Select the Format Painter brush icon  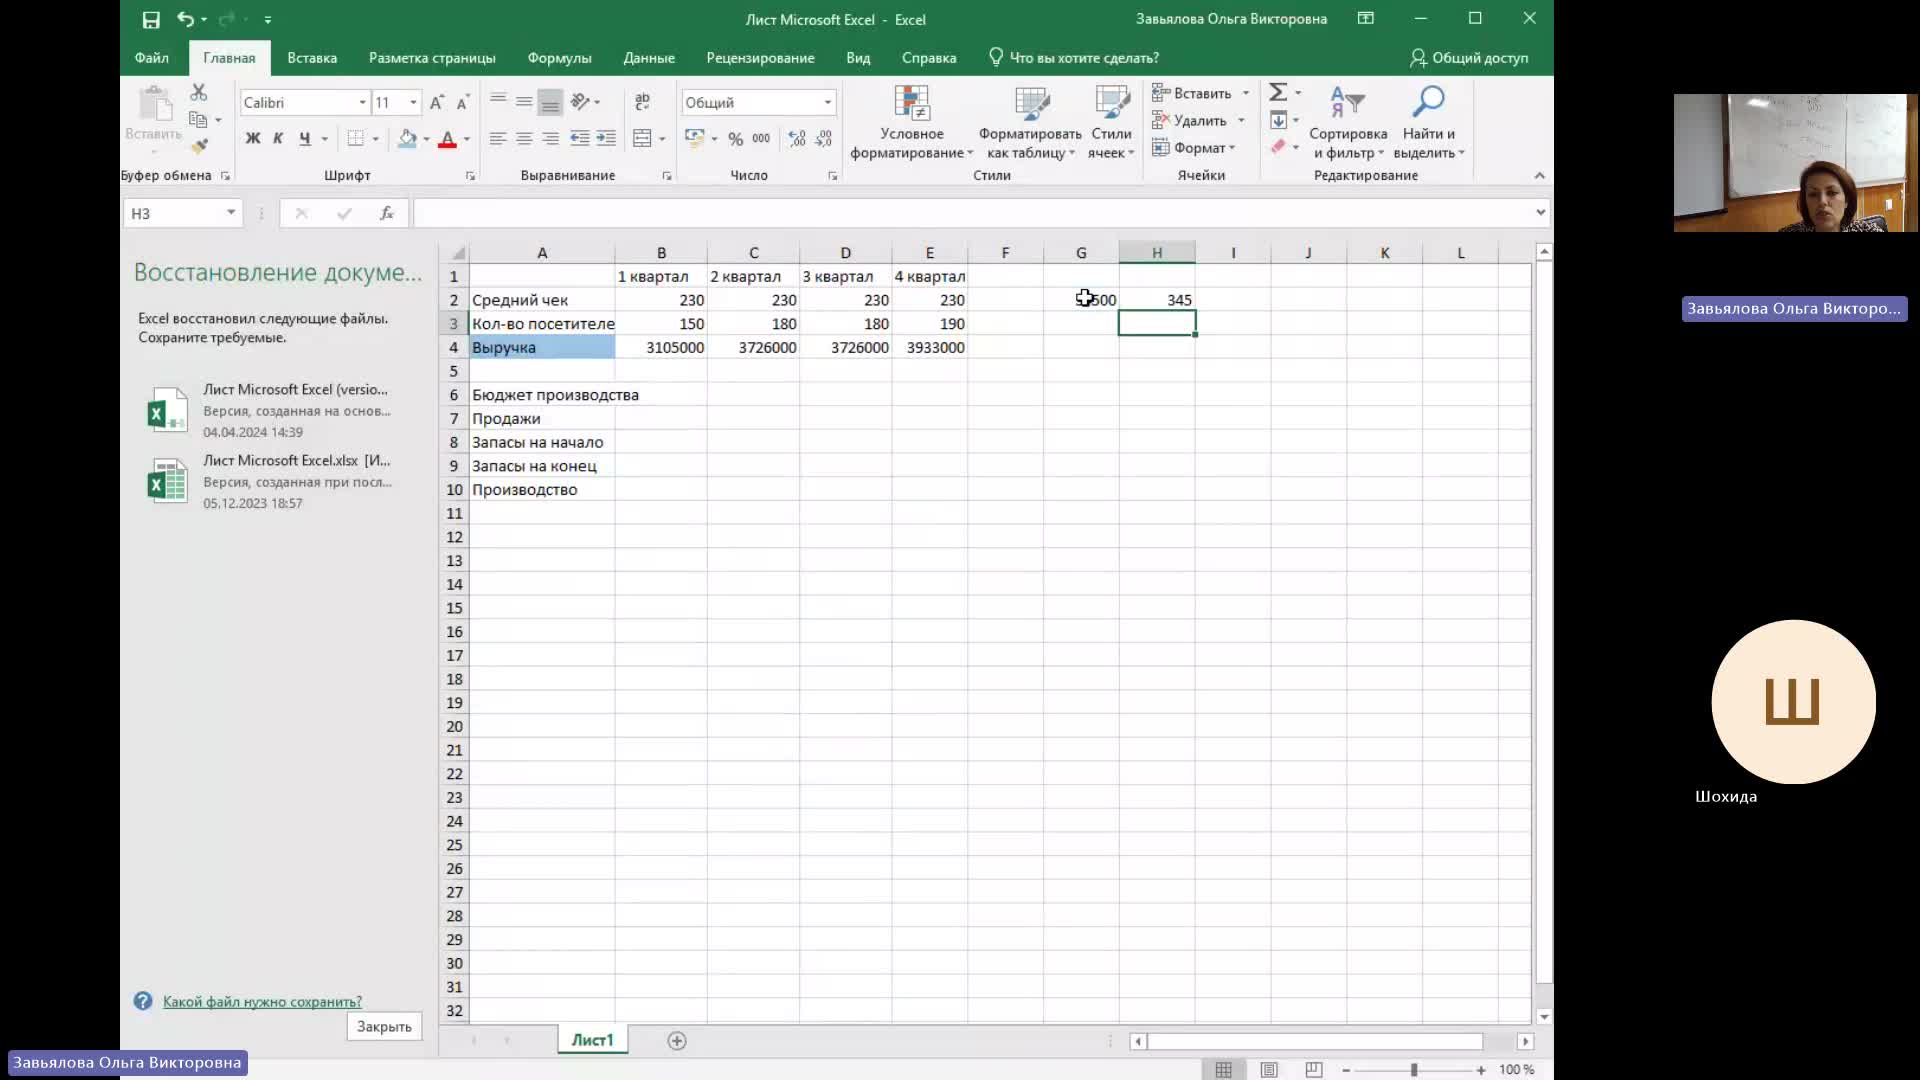[x=199, y=146]
